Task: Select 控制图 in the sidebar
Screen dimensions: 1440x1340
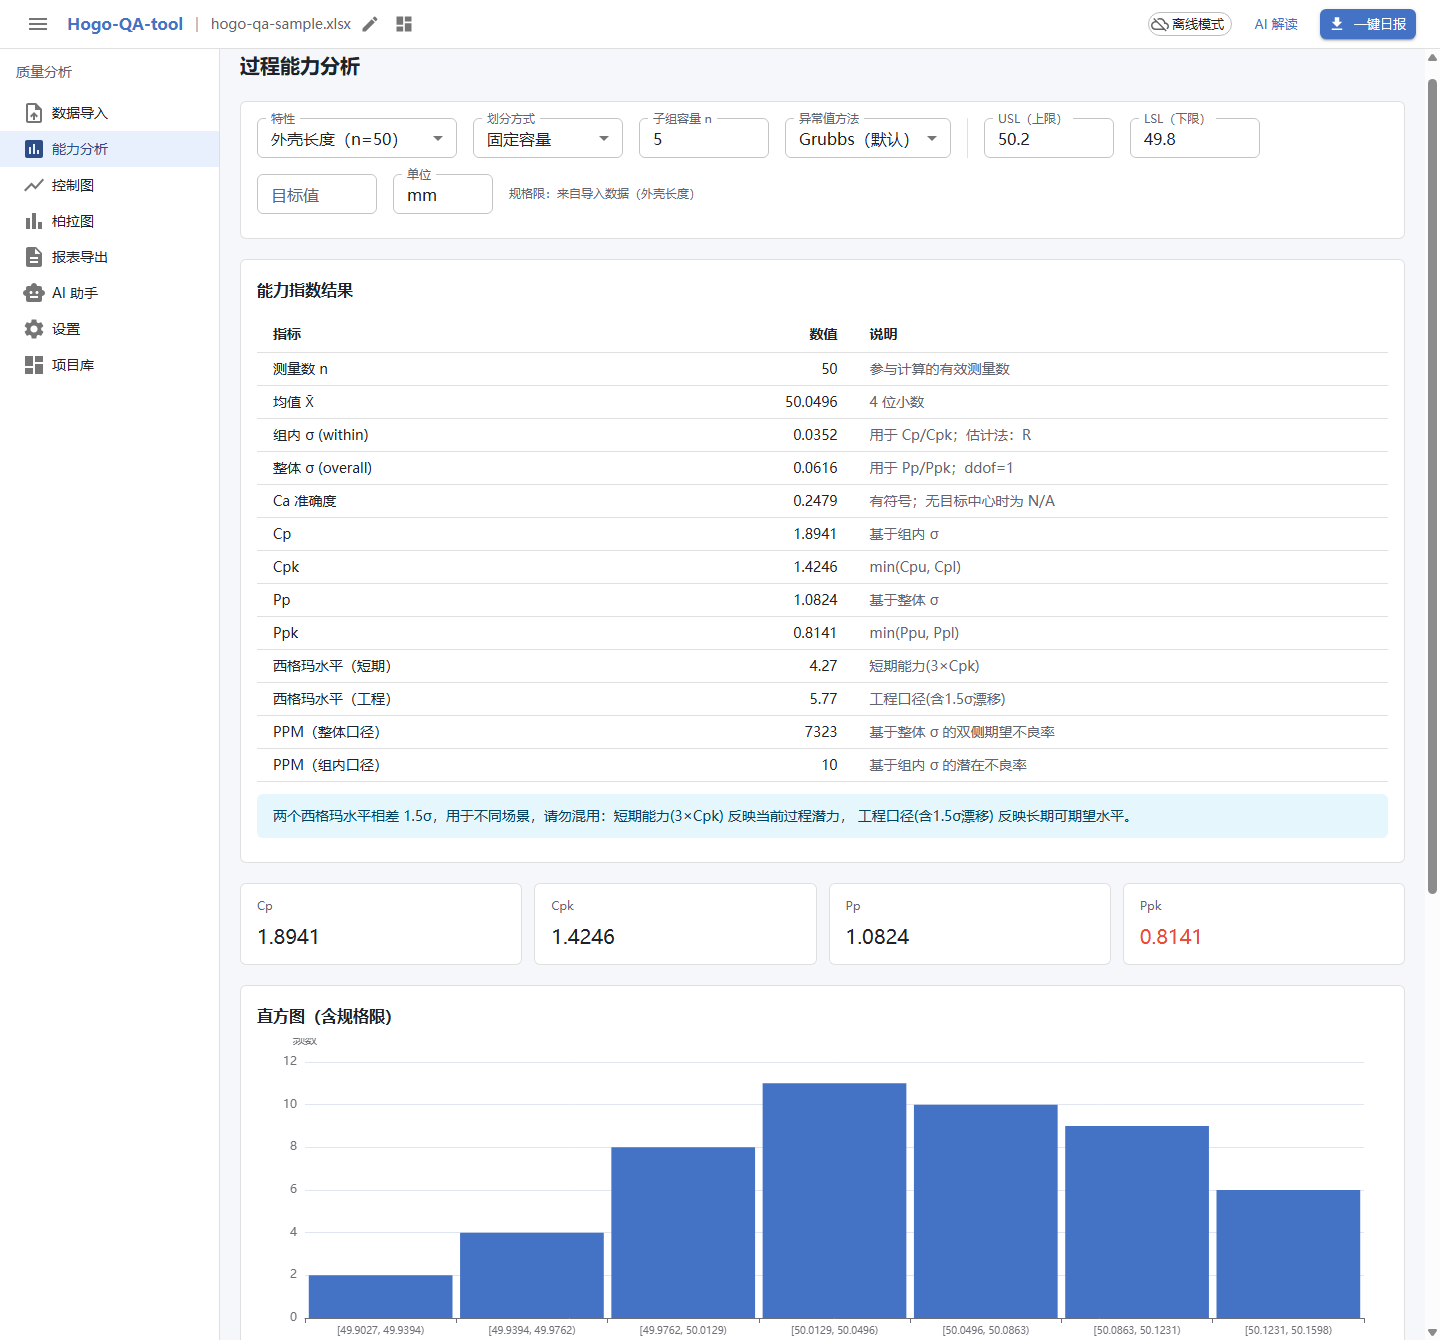Action: (109, 185)
